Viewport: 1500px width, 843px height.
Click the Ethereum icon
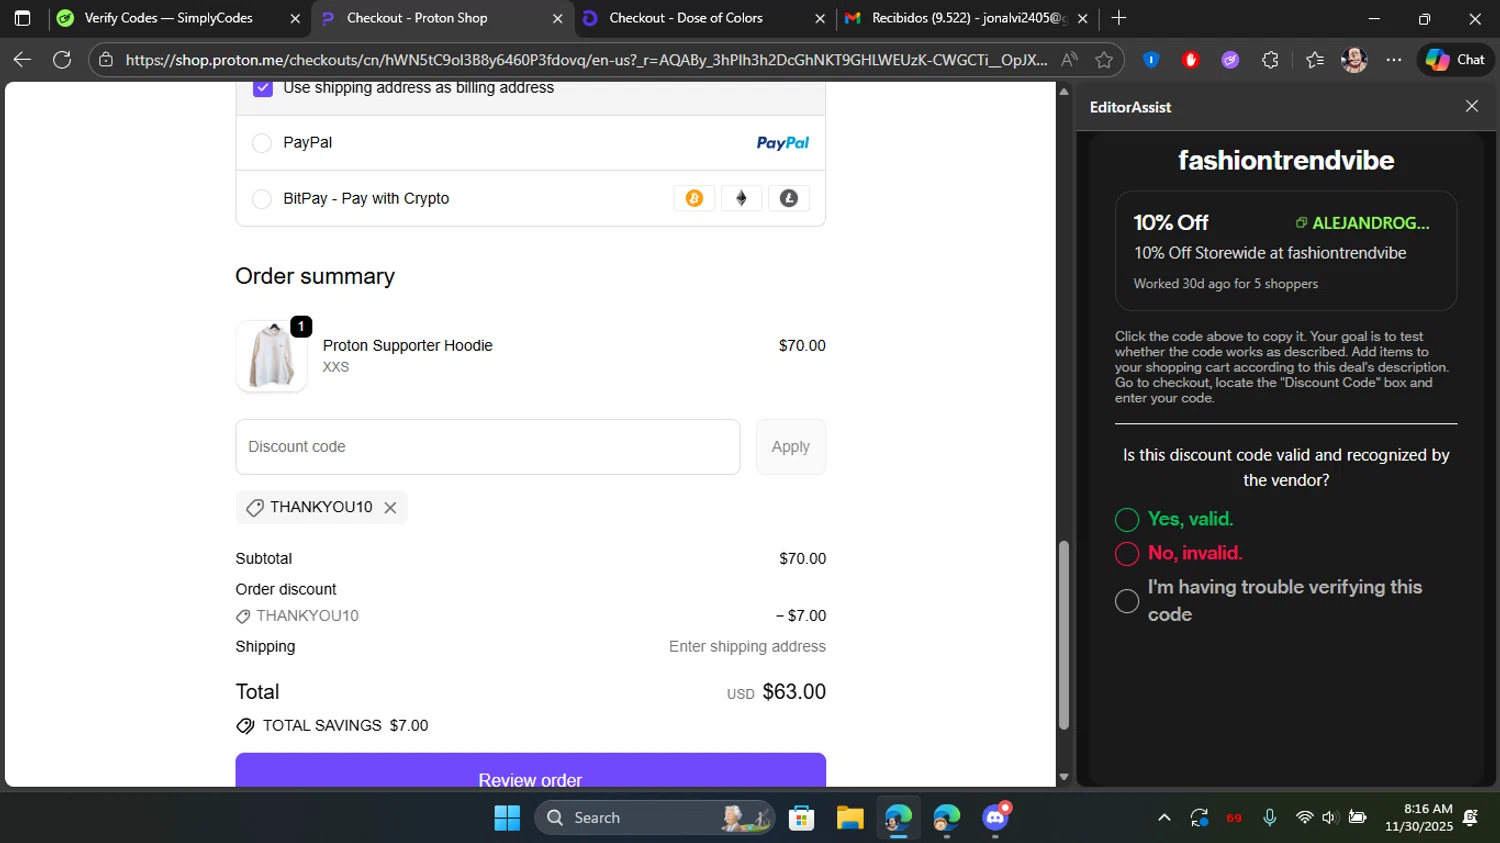point(741,198)
